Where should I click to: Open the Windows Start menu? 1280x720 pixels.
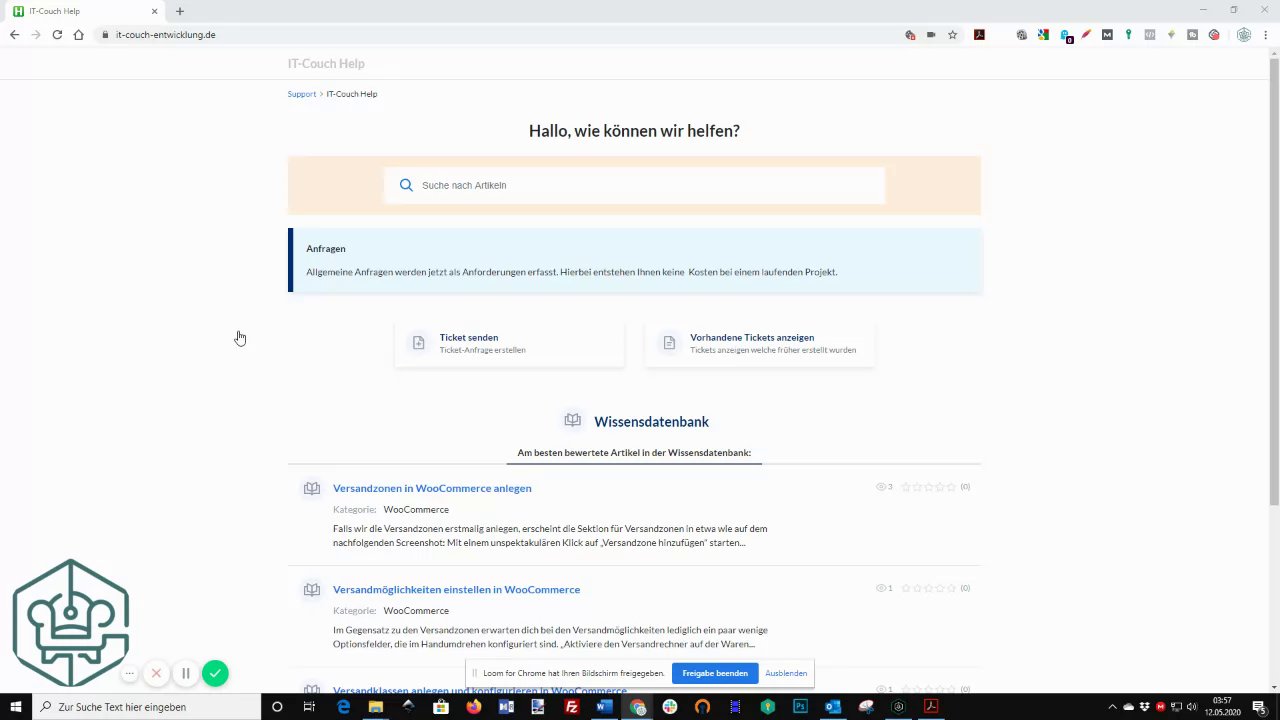coord(16,707)
